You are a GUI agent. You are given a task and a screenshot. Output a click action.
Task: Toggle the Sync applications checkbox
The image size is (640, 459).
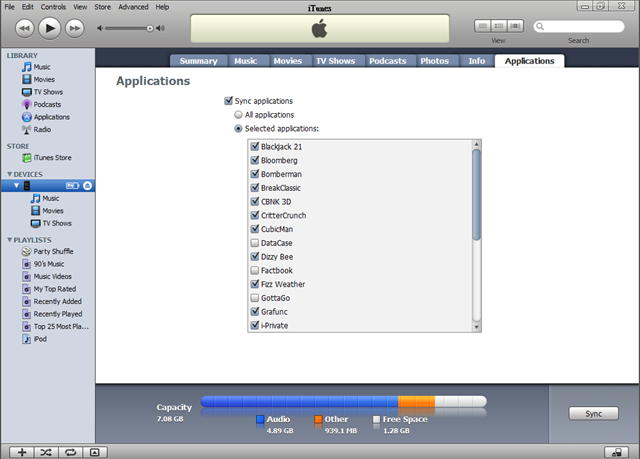tap(229, 101)
